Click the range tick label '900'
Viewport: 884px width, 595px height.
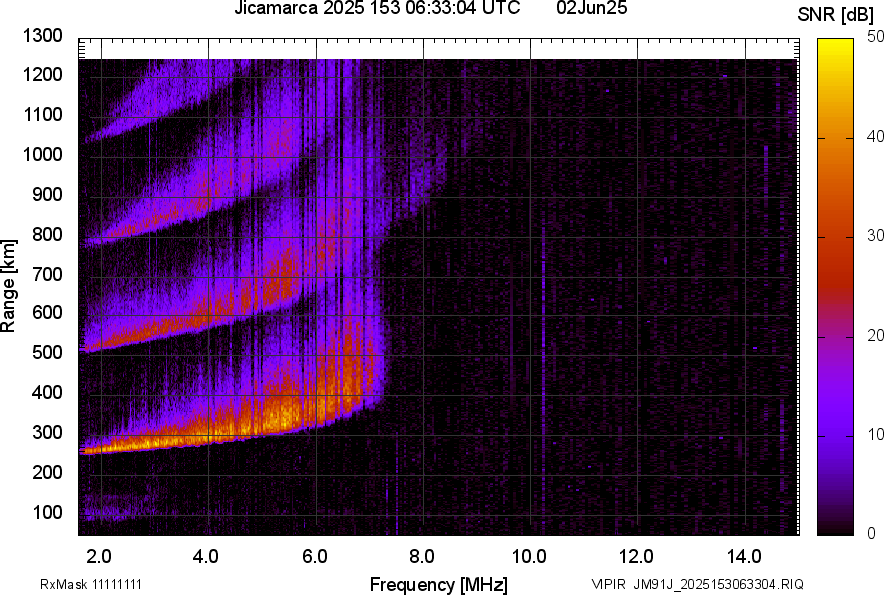47,194
